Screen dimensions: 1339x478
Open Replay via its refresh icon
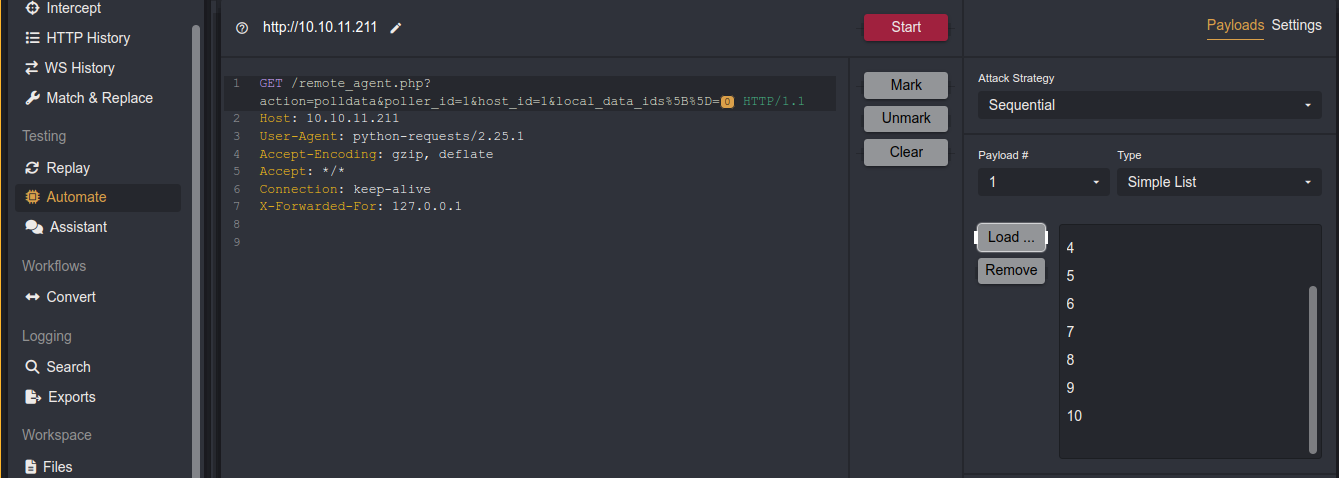(32, 168)
